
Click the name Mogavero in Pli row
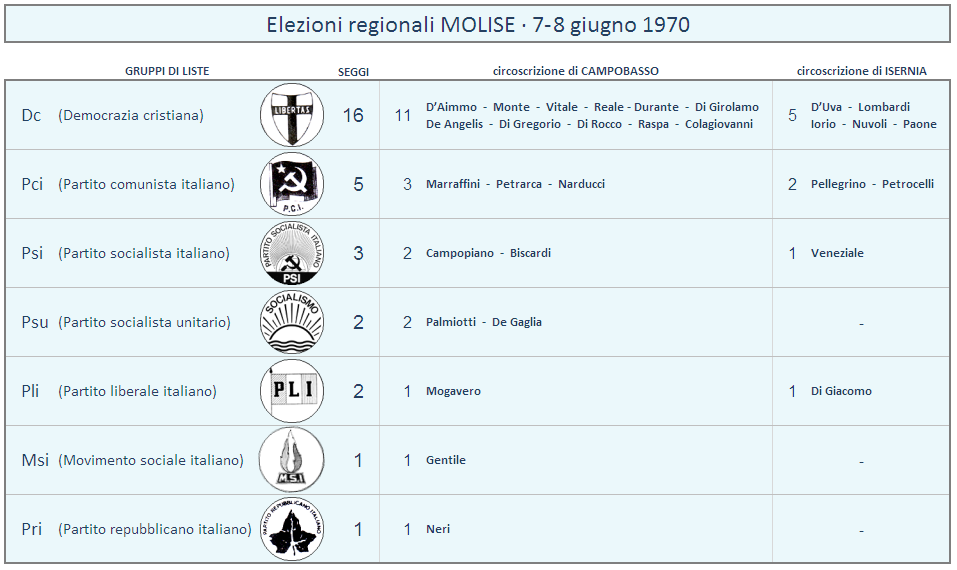(x=453, y=391)
